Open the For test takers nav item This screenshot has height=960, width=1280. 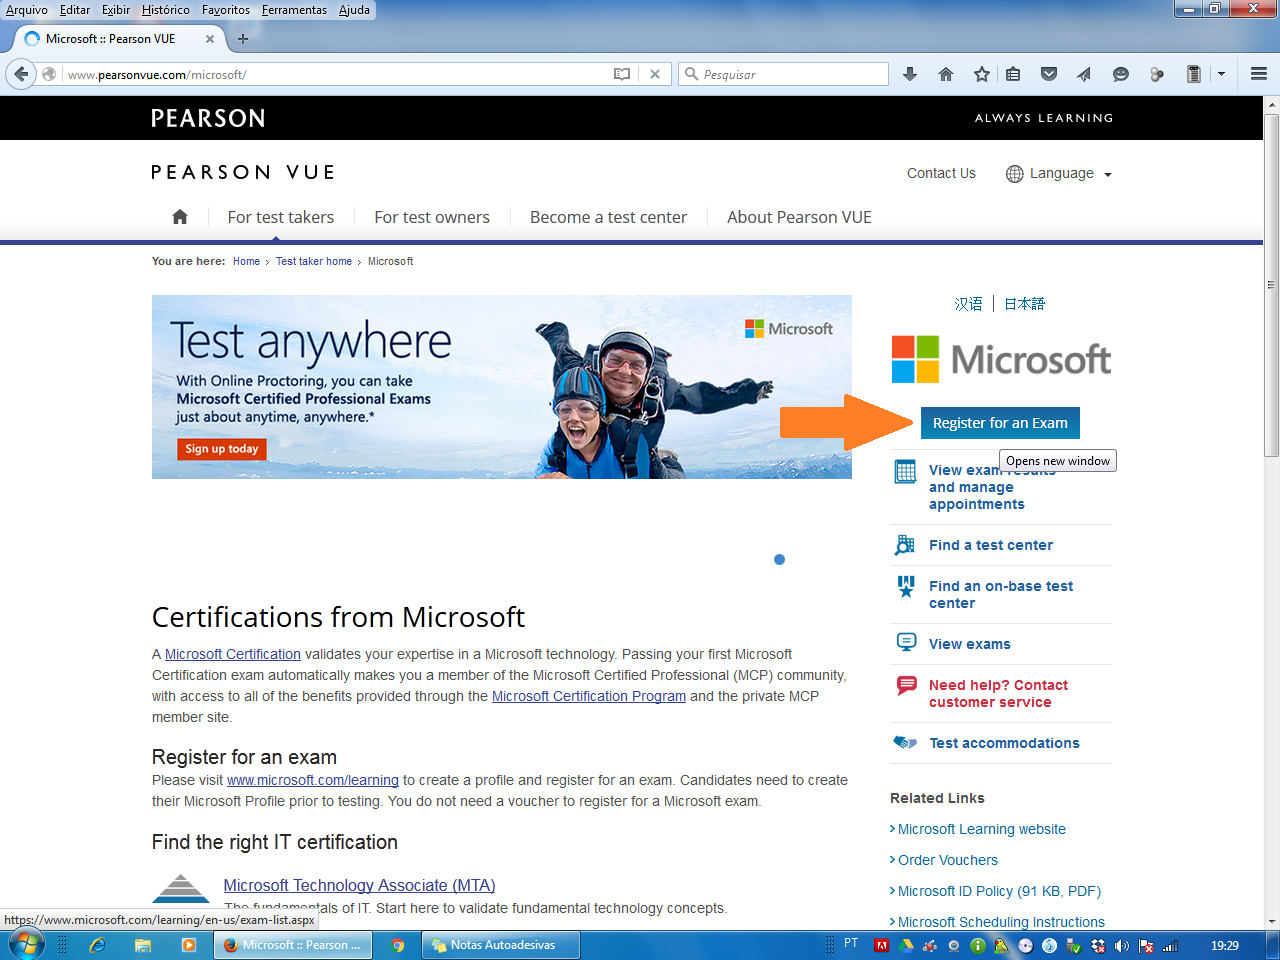point(281,217)
